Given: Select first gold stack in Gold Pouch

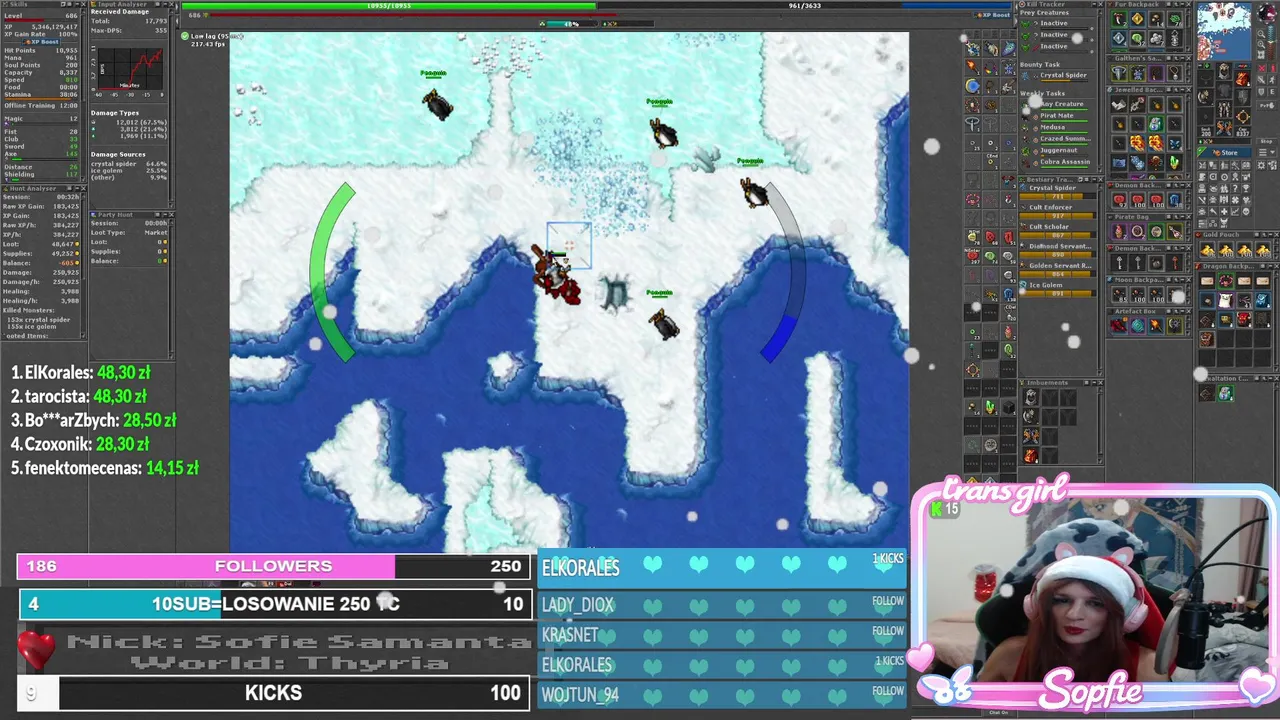Looking at the screenshot, I should click(1207, 251).
